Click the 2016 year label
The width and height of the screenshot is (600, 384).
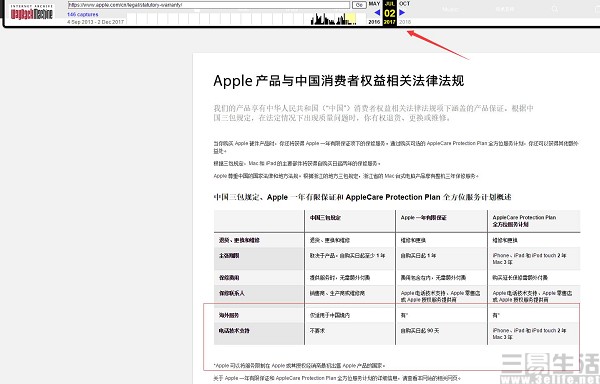(x=374, y=22)
